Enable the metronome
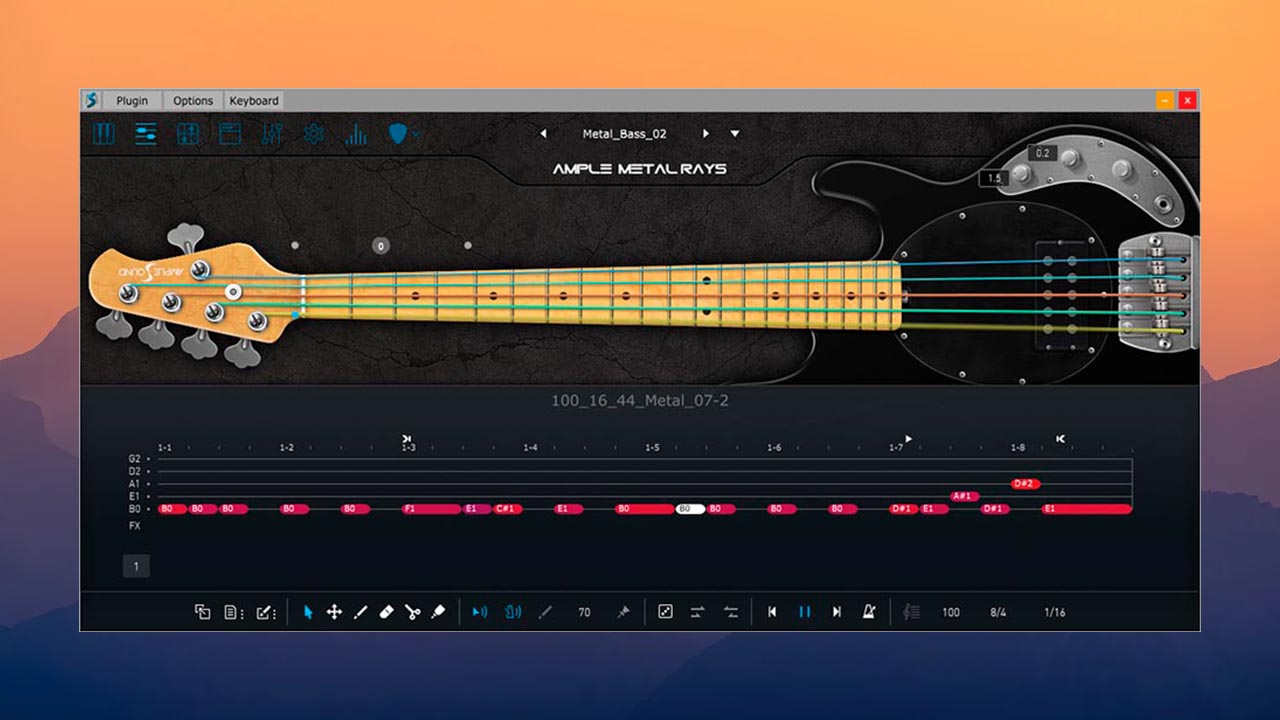The height and width of the screenshot is (720, 1280). [869, 612]
